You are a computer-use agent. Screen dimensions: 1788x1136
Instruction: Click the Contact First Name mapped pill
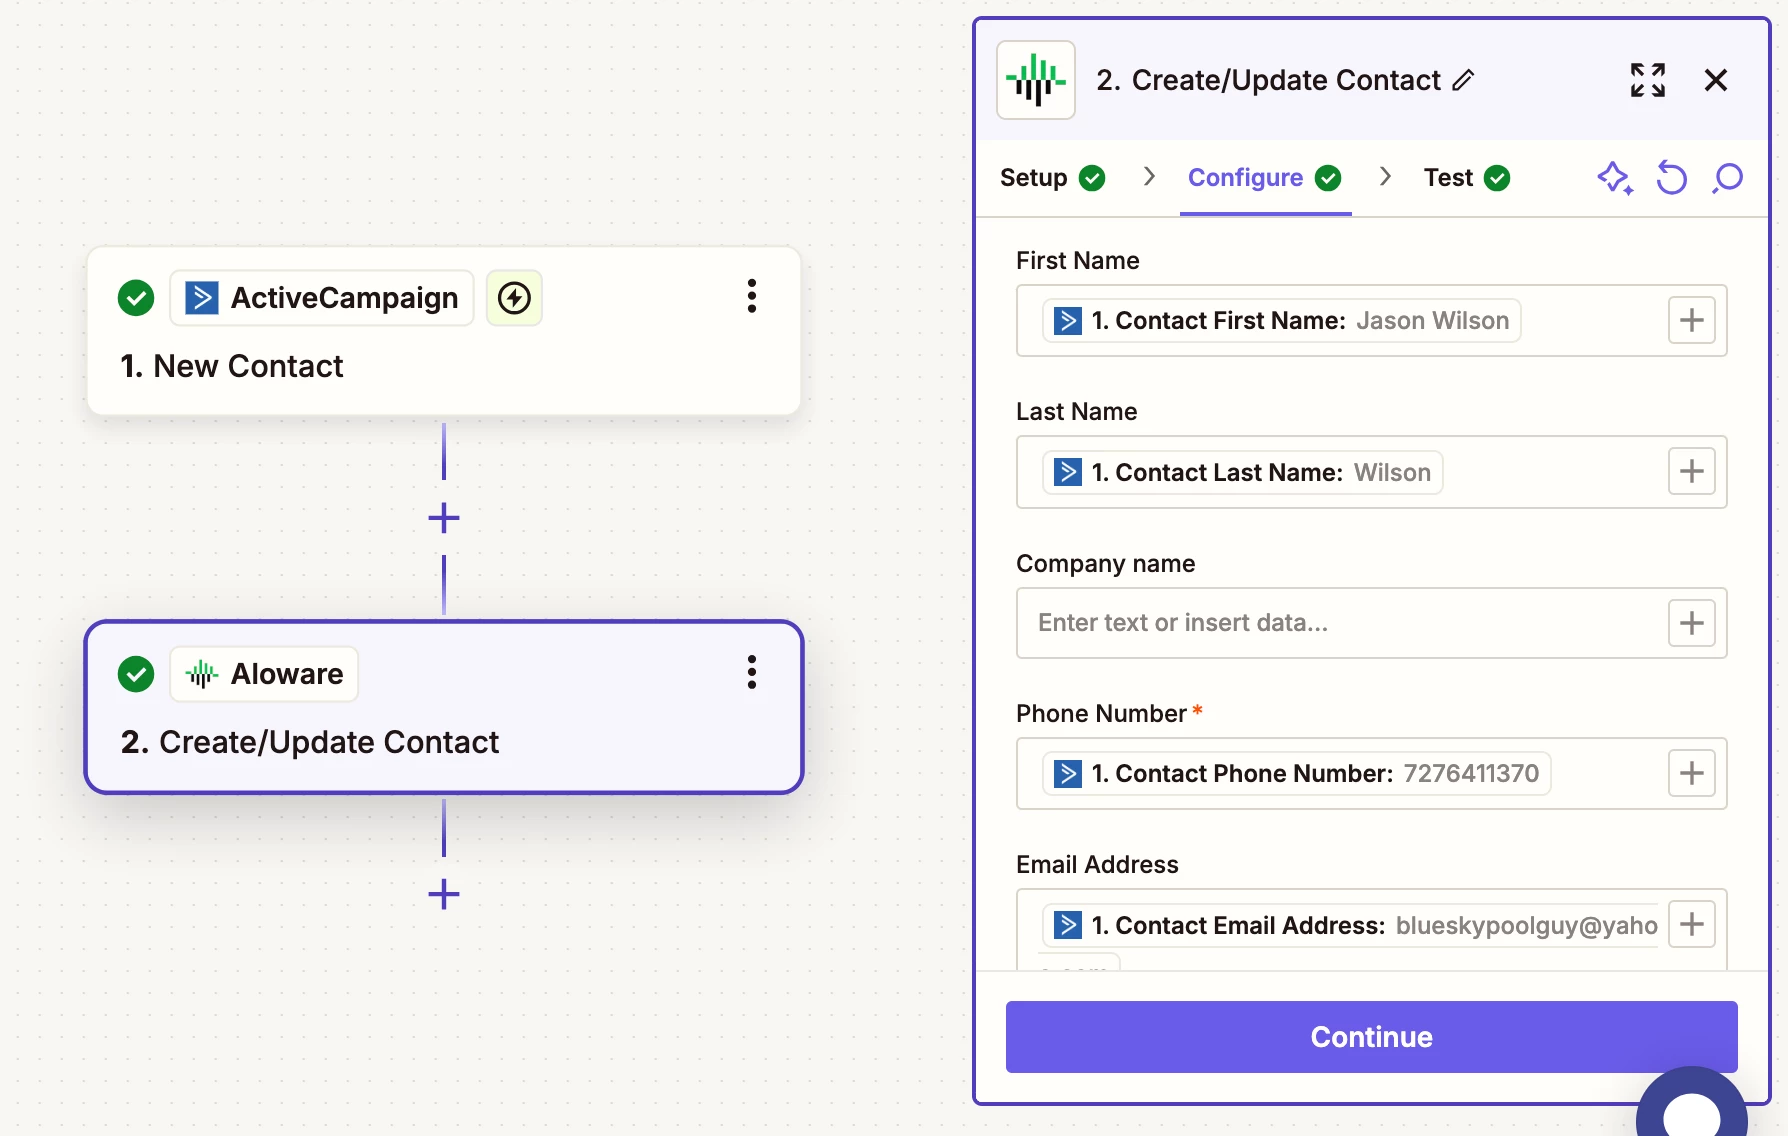pyautogui.click(x=1282, y=321)
